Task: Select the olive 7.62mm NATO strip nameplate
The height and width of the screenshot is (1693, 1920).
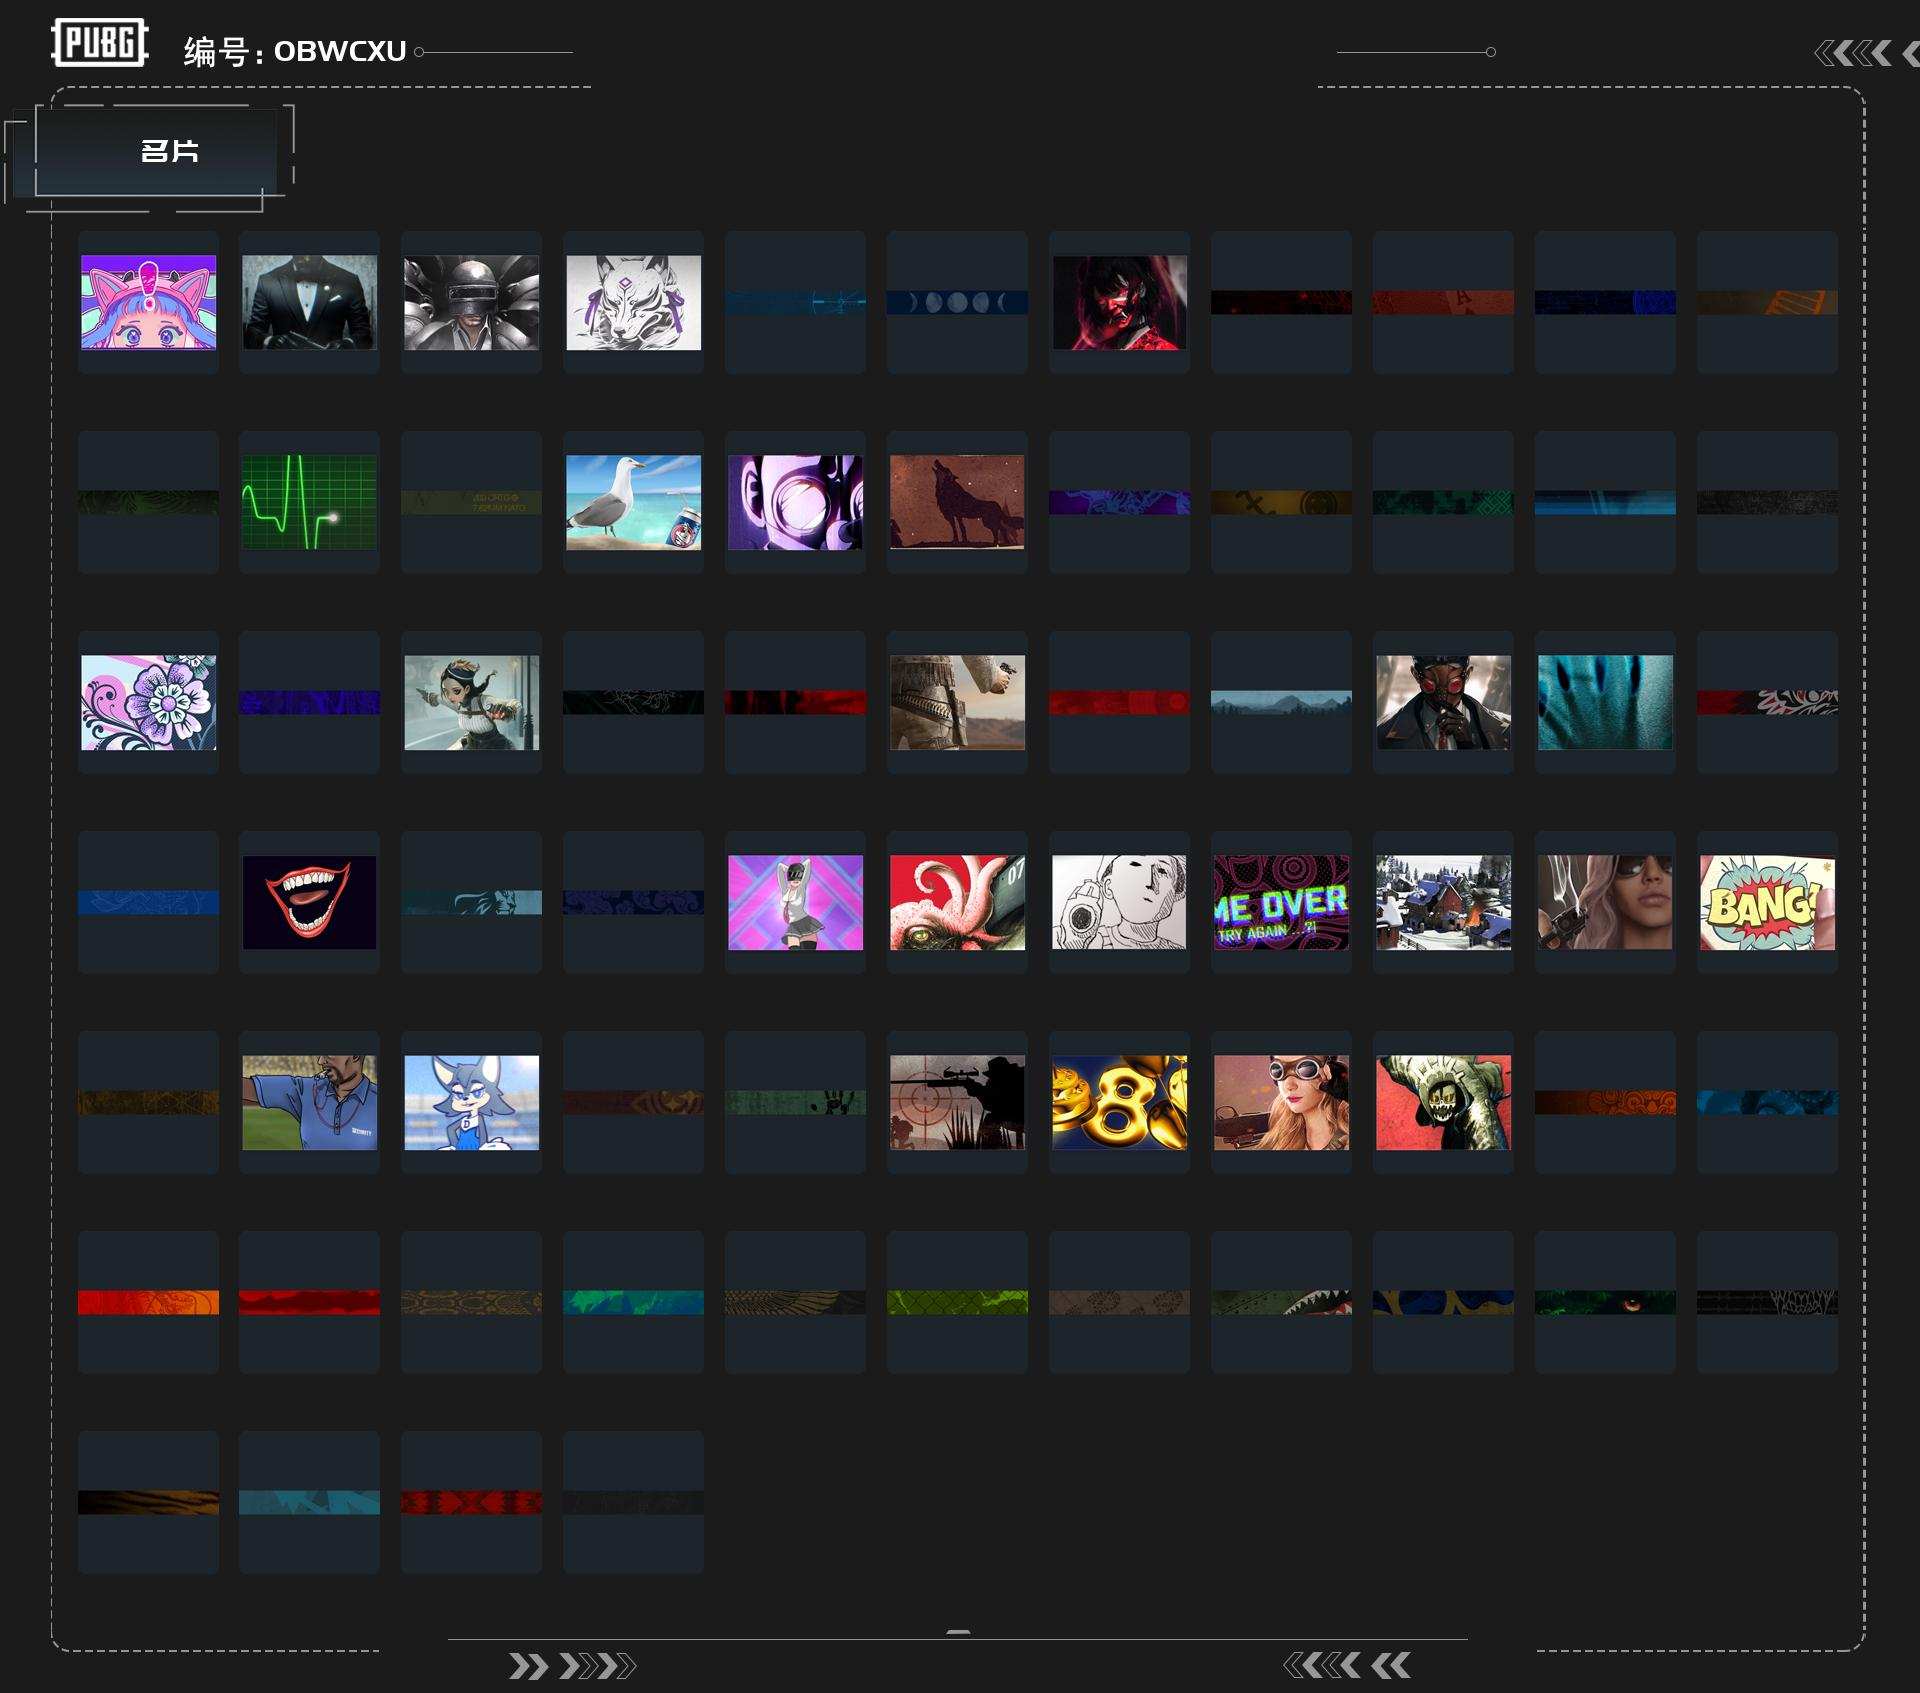Action: [x=472, y=502]
